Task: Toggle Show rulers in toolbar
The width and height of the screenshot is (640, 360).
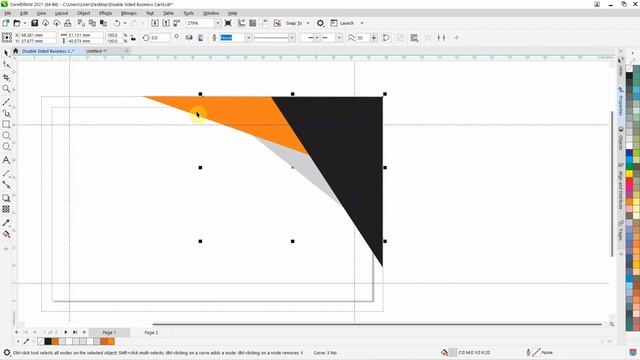Action: (x=242, y=23)
